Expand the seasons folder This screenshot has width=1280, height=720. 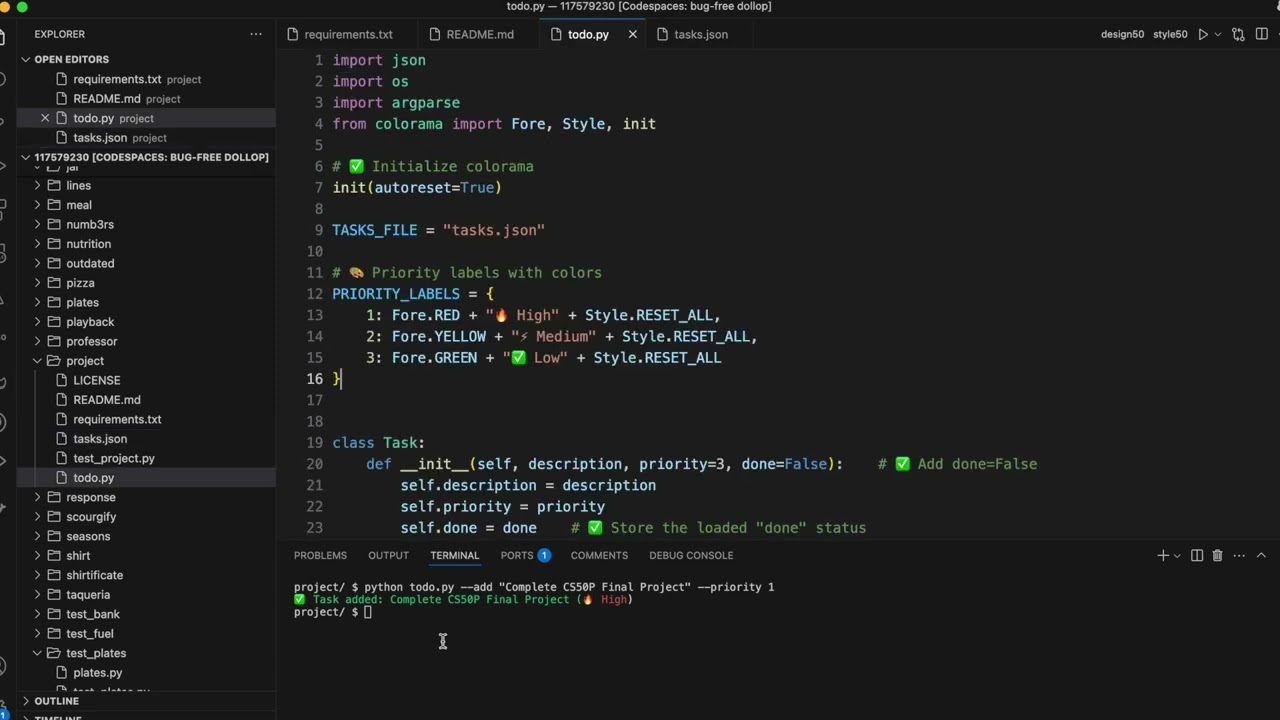tap(88, 537)
